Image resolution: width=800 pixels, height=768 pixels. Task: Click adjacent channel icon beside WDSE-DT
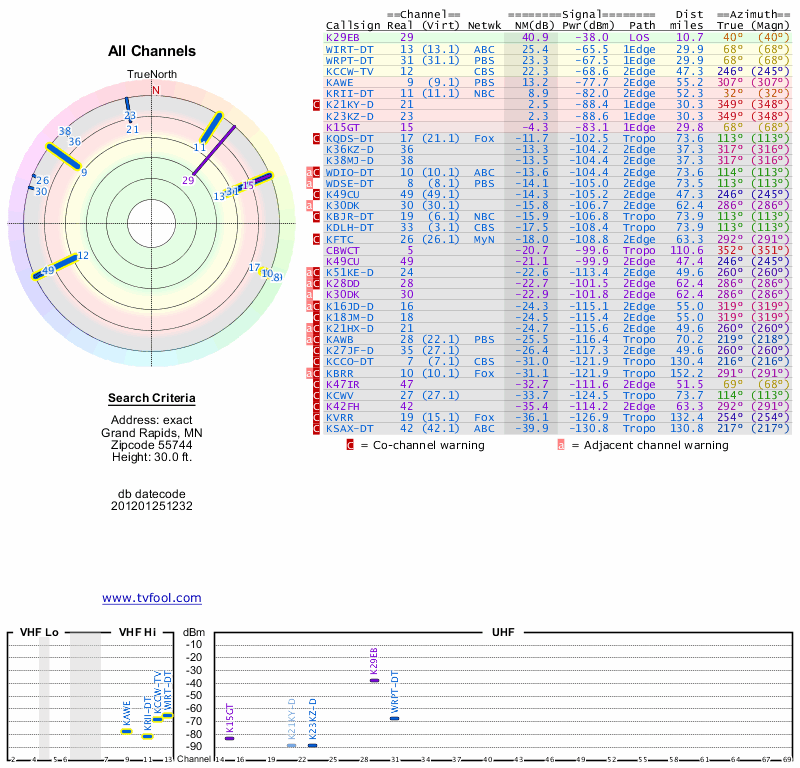(x=310, y=183)
